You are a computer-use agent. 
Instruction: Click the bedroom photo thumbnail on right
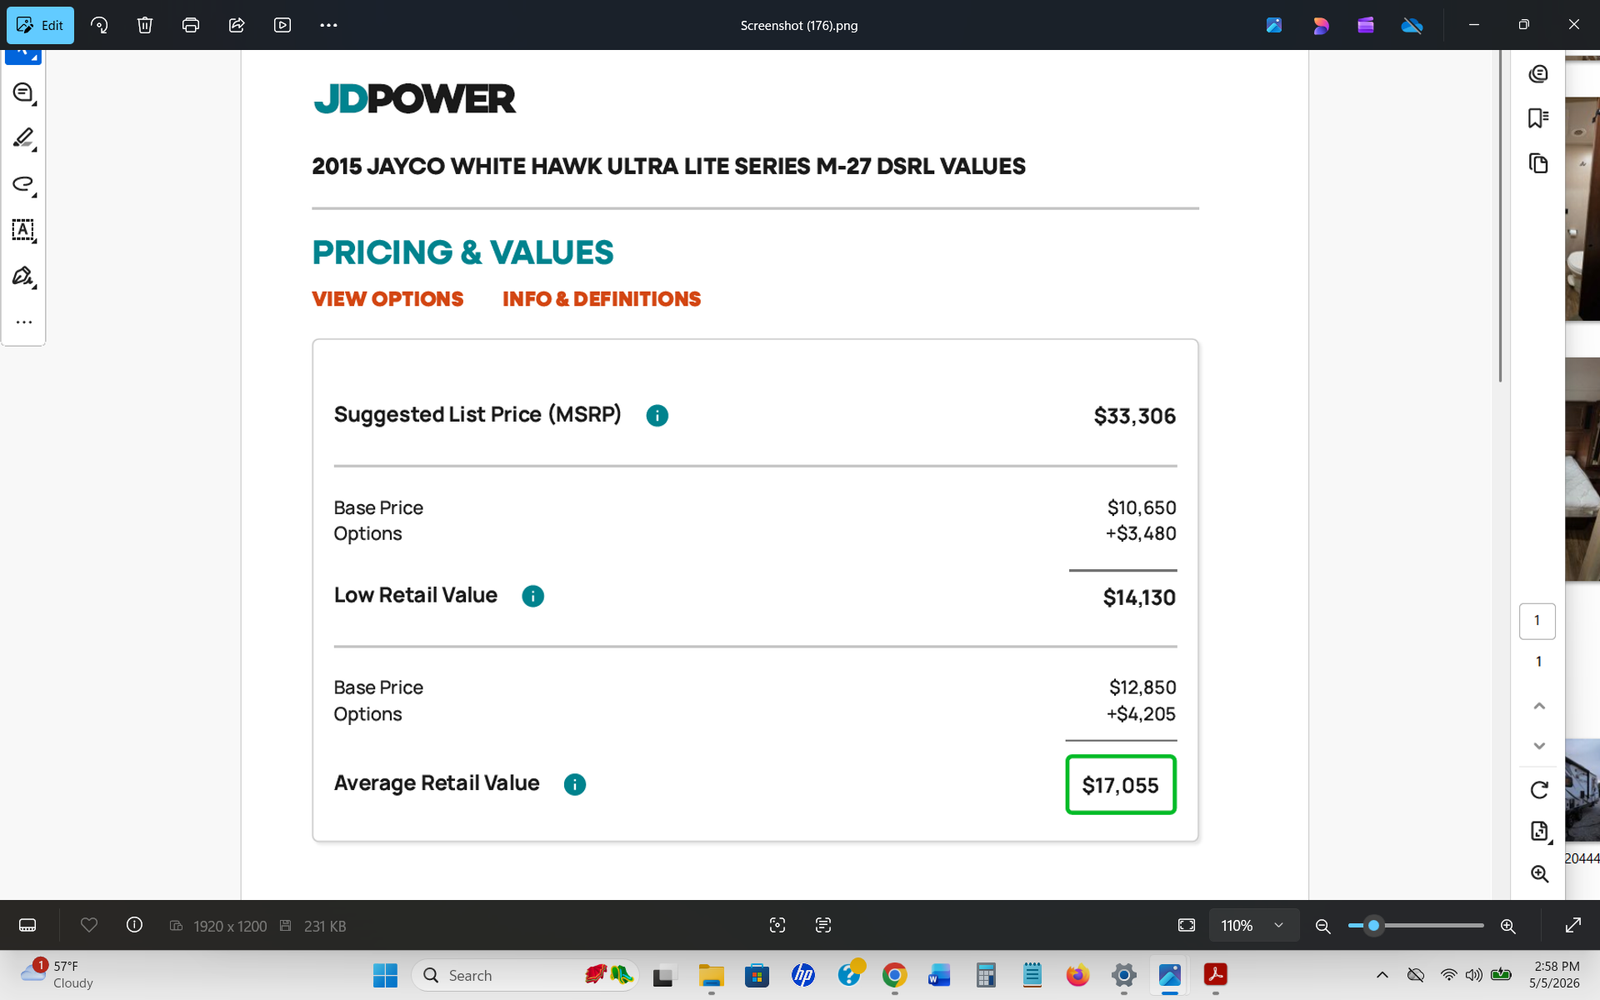tap(1582, 469)
